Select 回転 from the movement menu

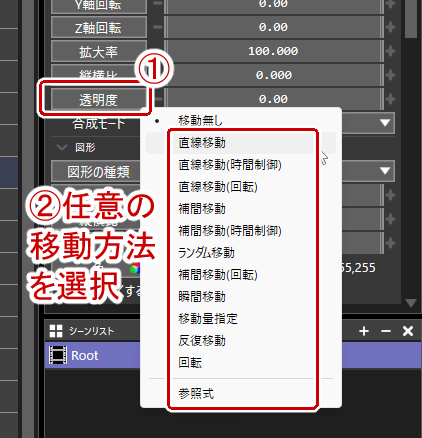[x=241, y=363]
